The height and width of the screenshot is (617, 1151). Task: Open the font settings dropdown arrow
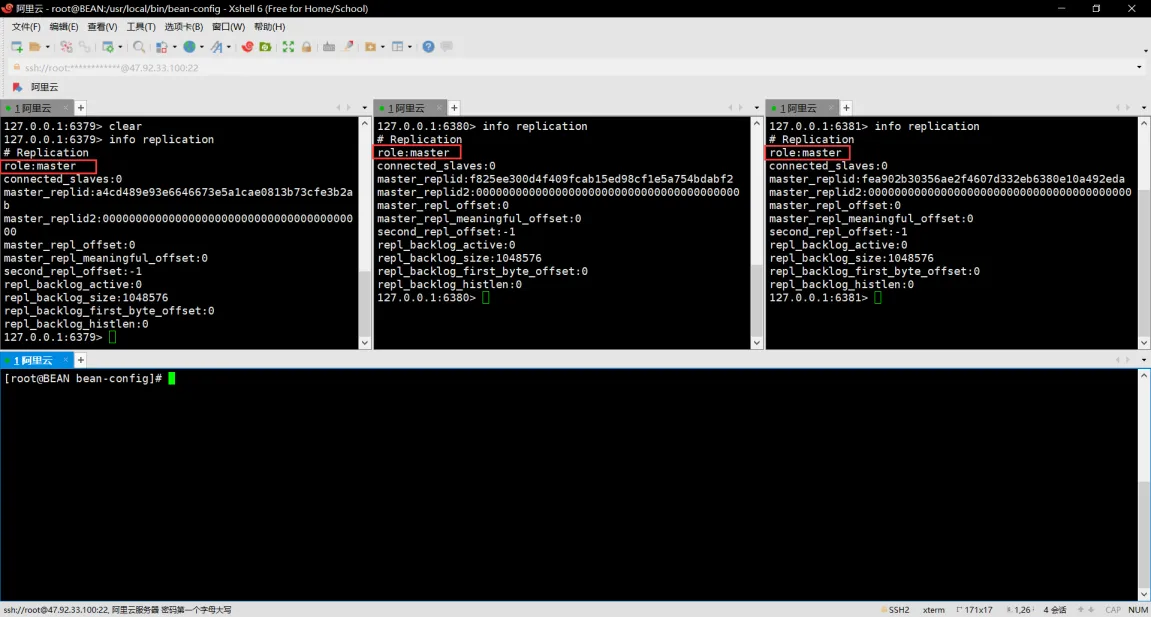pyautogui.click(x=228, y=47)
